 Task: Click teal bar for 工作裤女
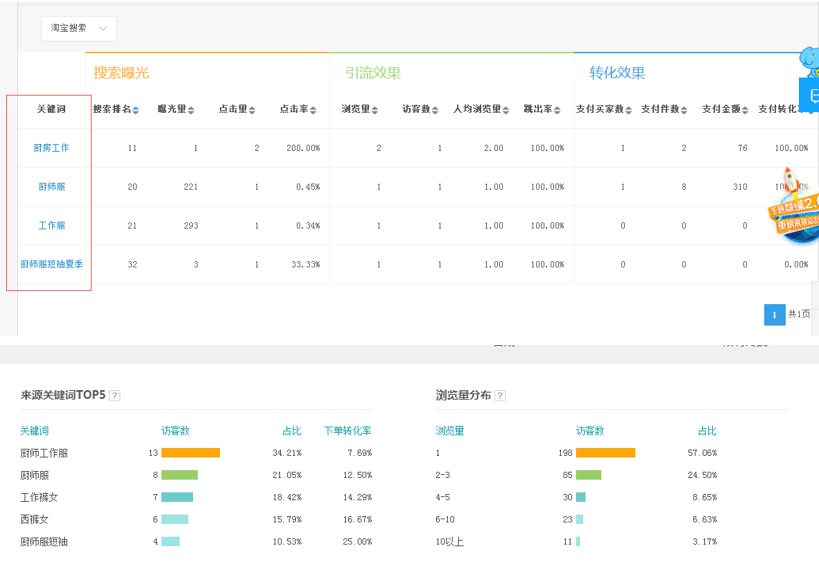point(177,497)
